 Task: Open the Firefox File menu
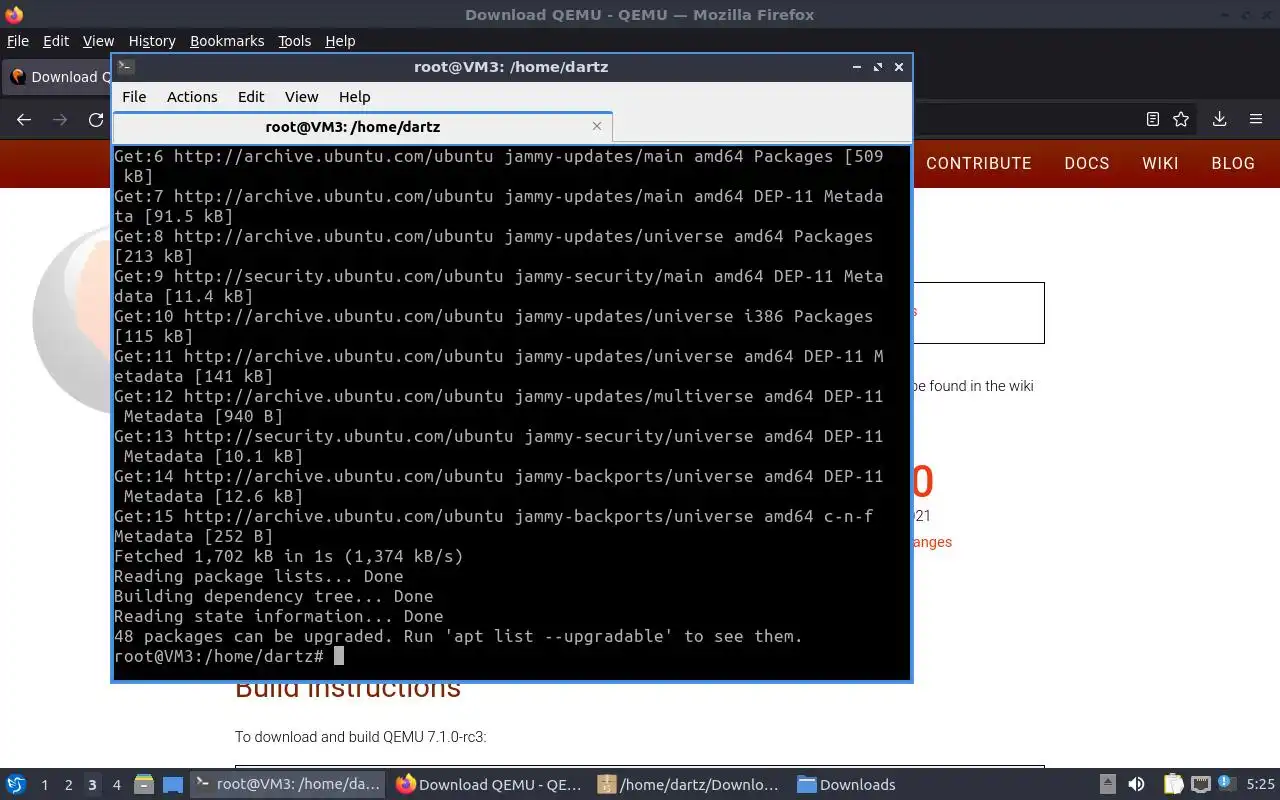pos(18,41)
